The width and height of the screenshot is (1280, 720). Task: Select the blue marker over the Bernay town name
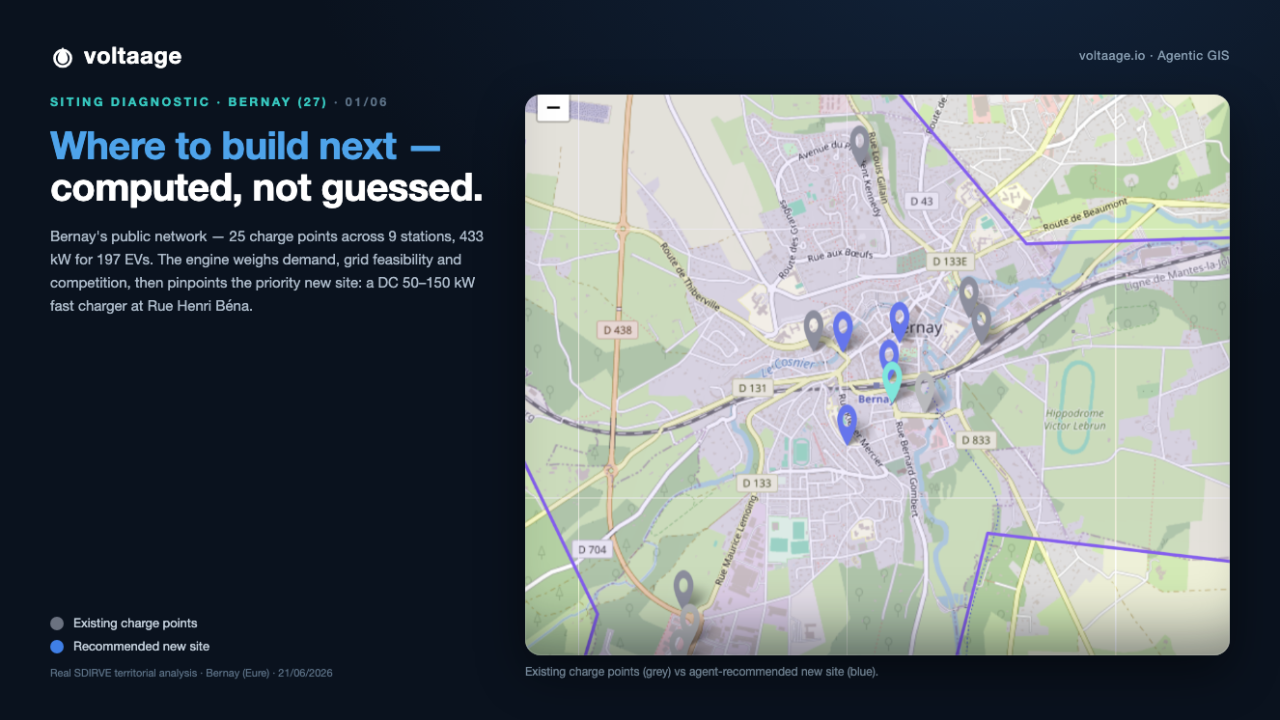point(900,321)
